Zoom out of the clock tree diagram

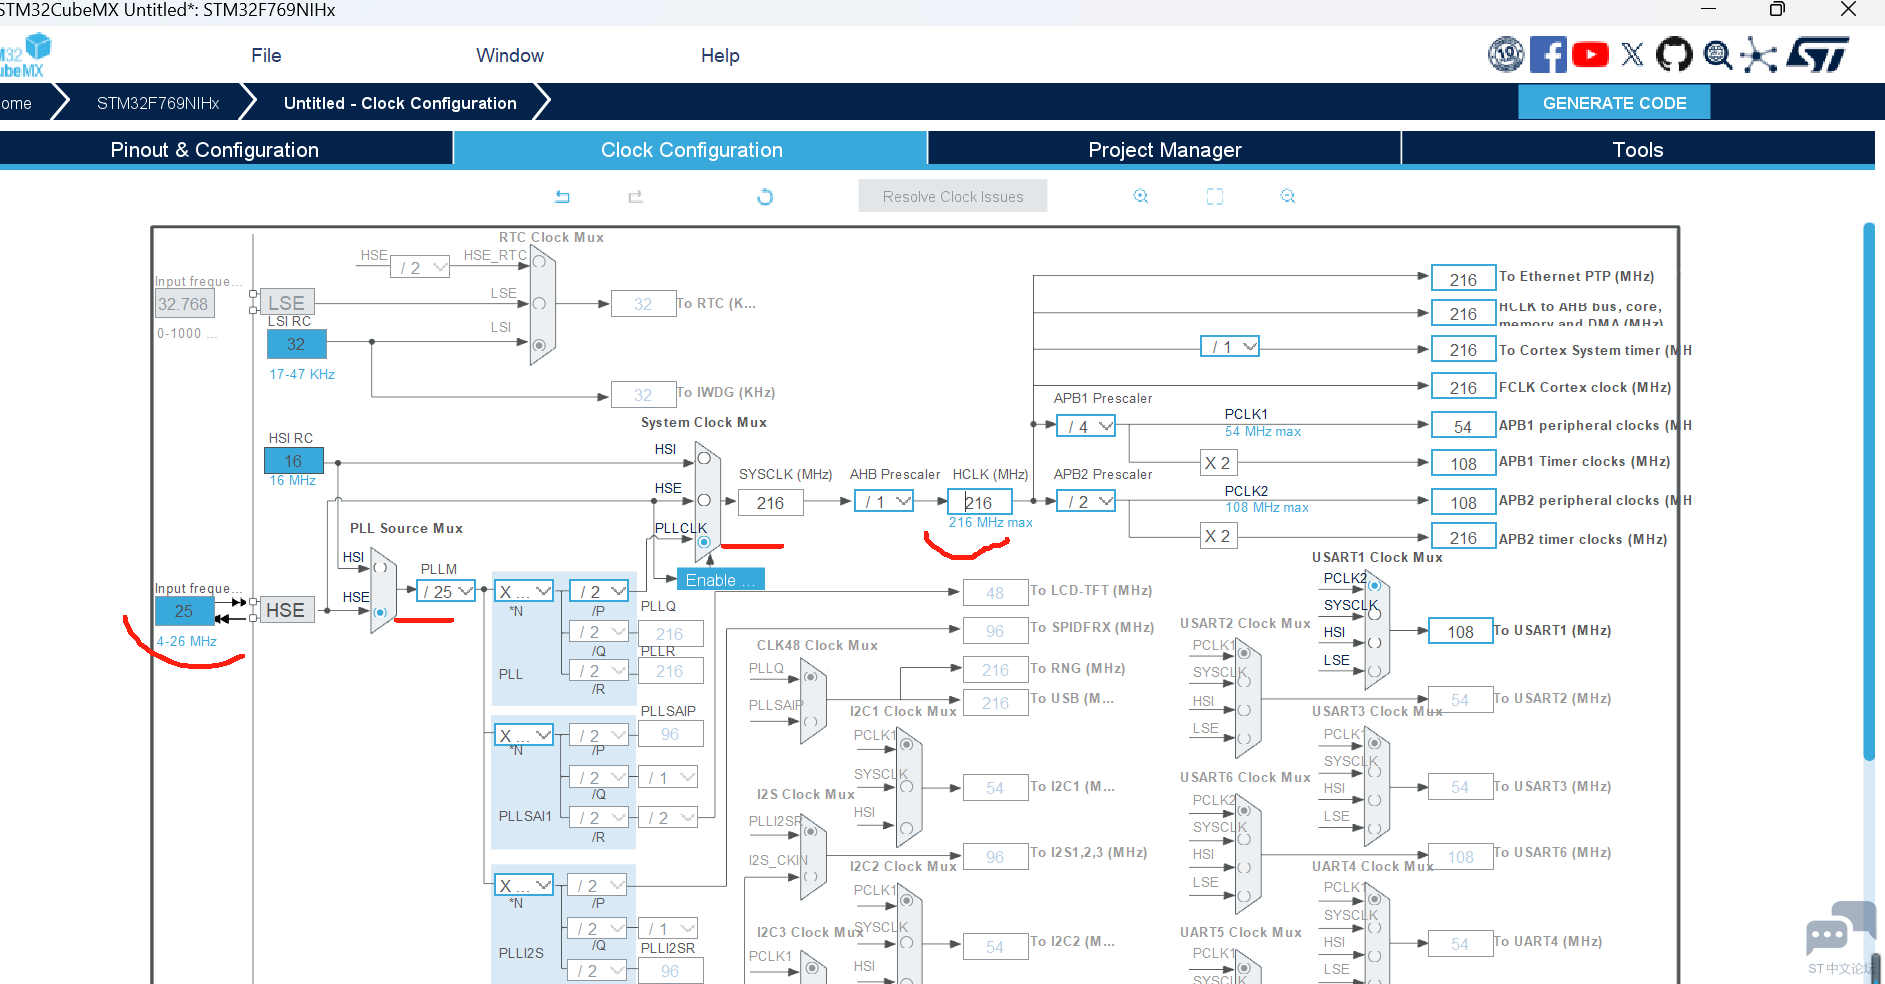point(1288,197)
